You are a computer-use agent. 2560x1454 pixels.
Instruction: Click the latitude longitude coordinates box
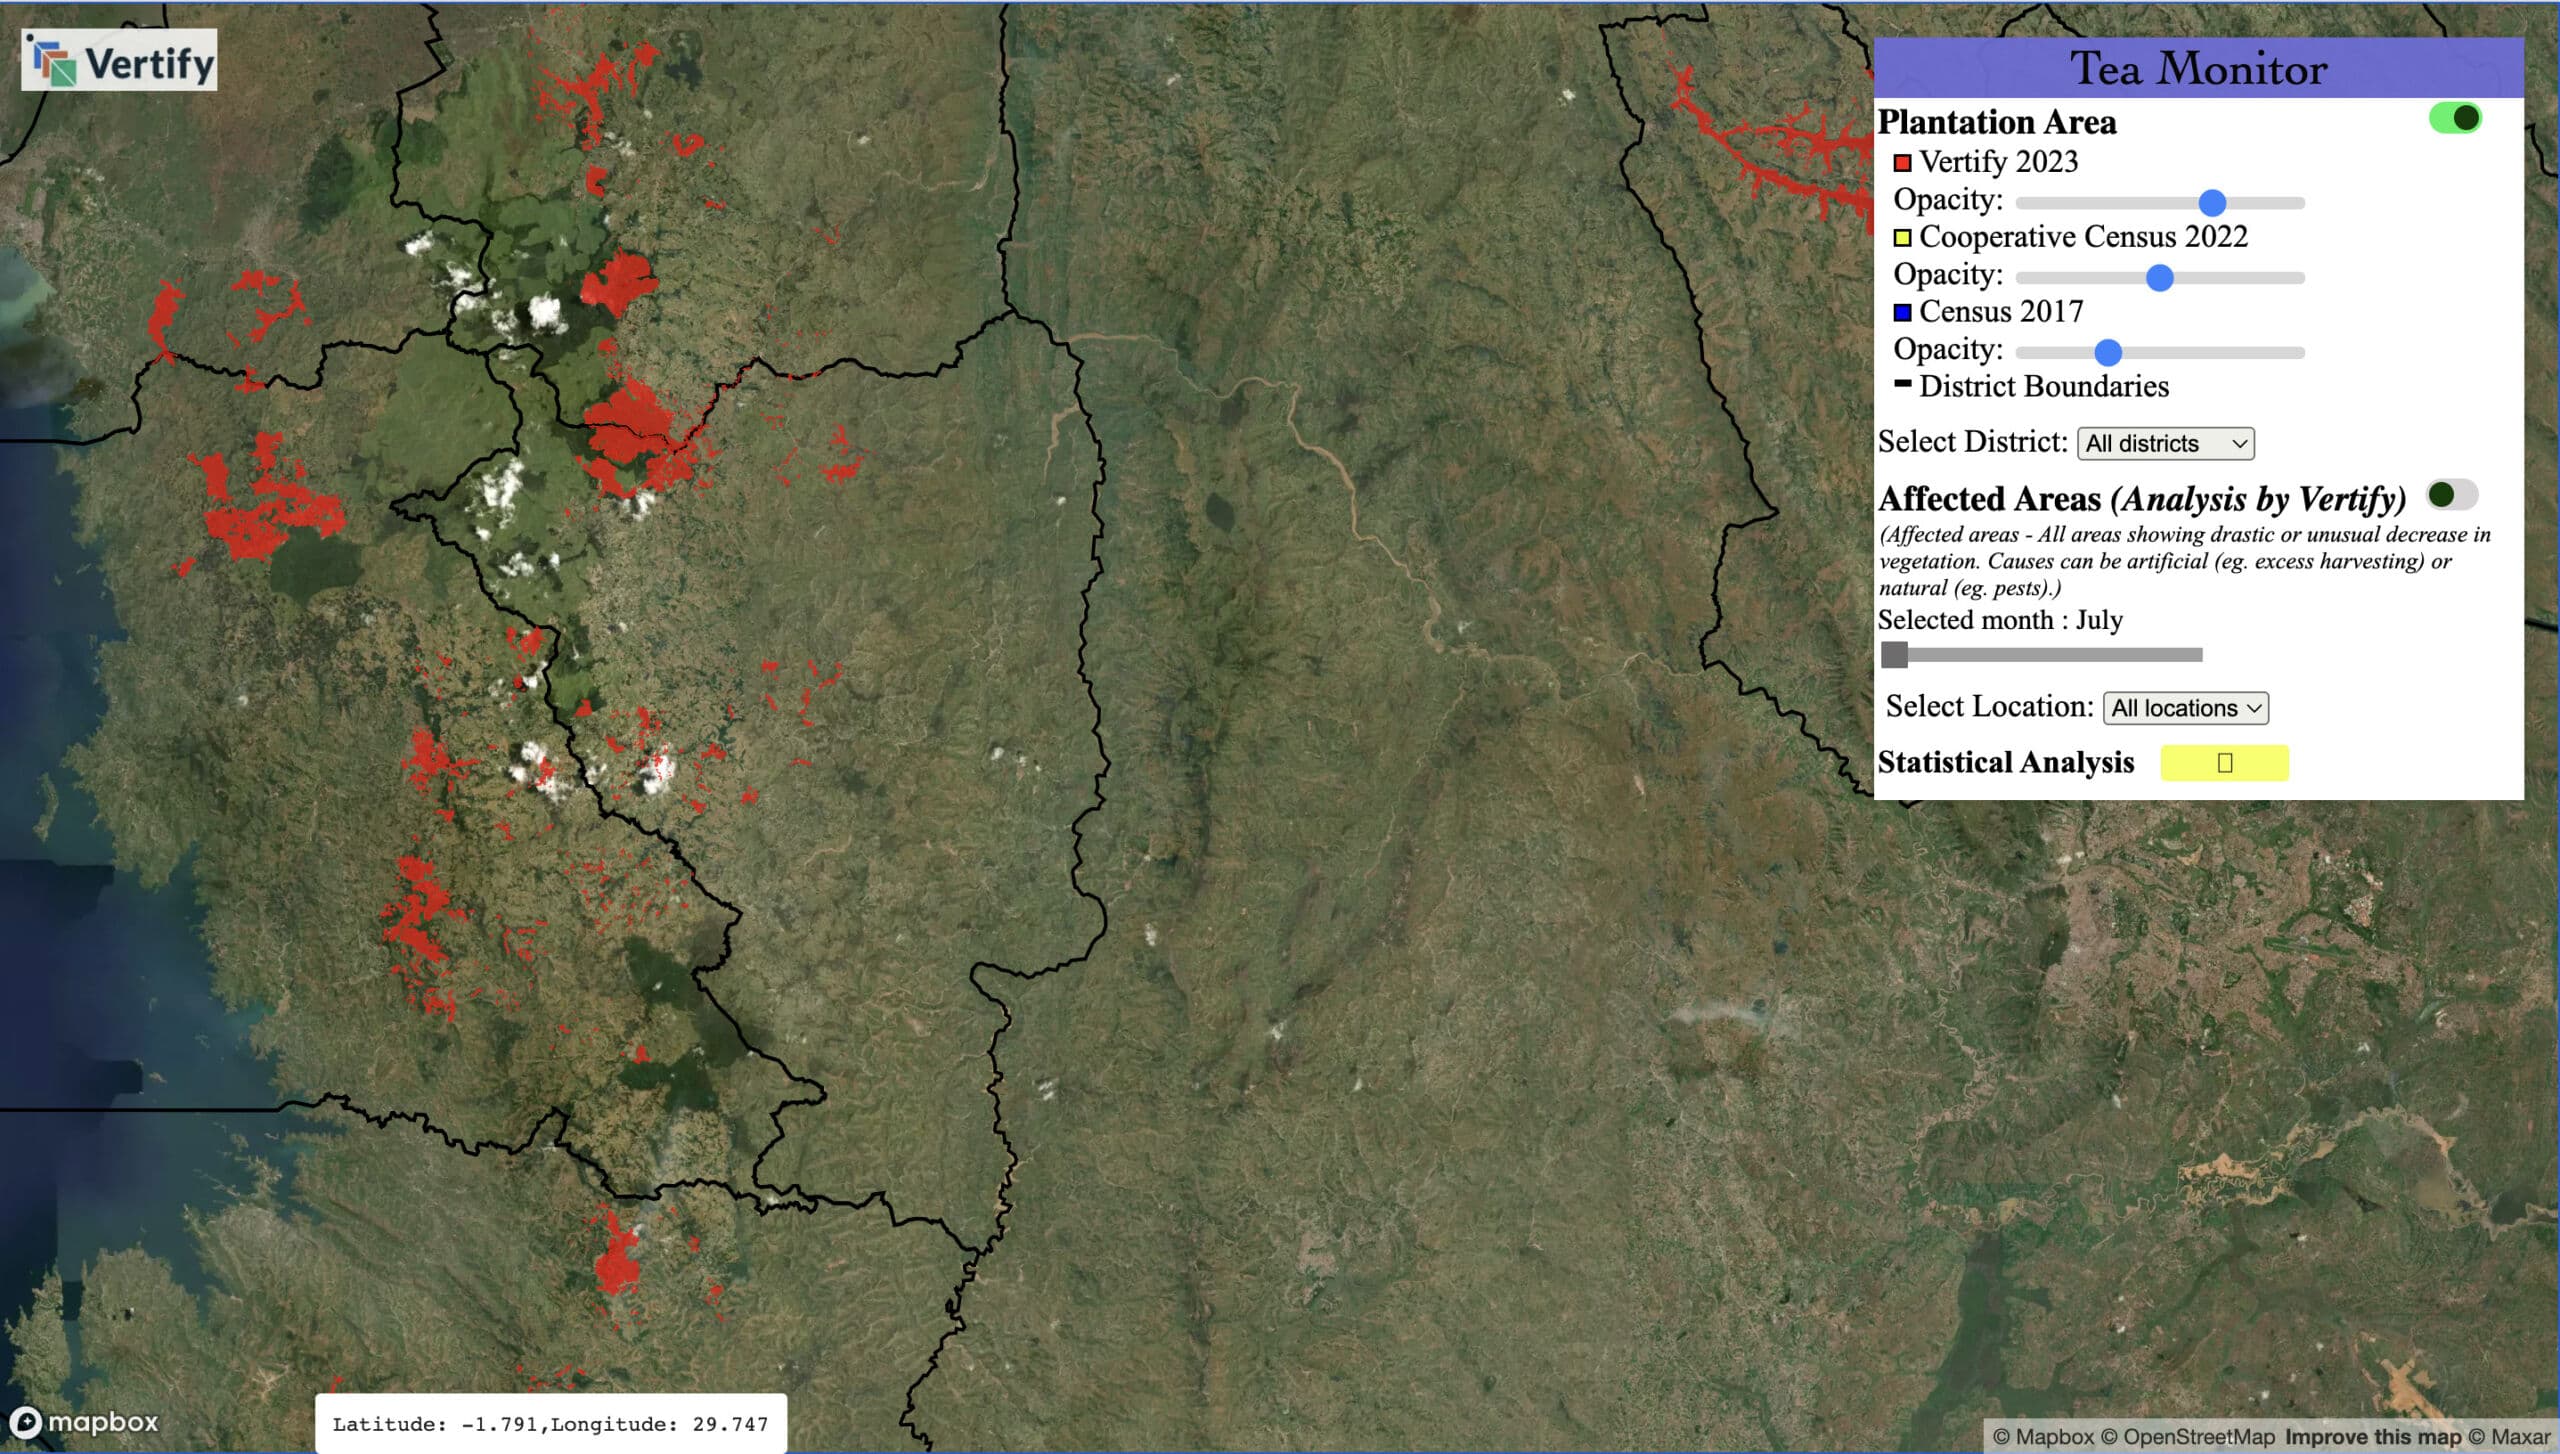(550, 1424)
